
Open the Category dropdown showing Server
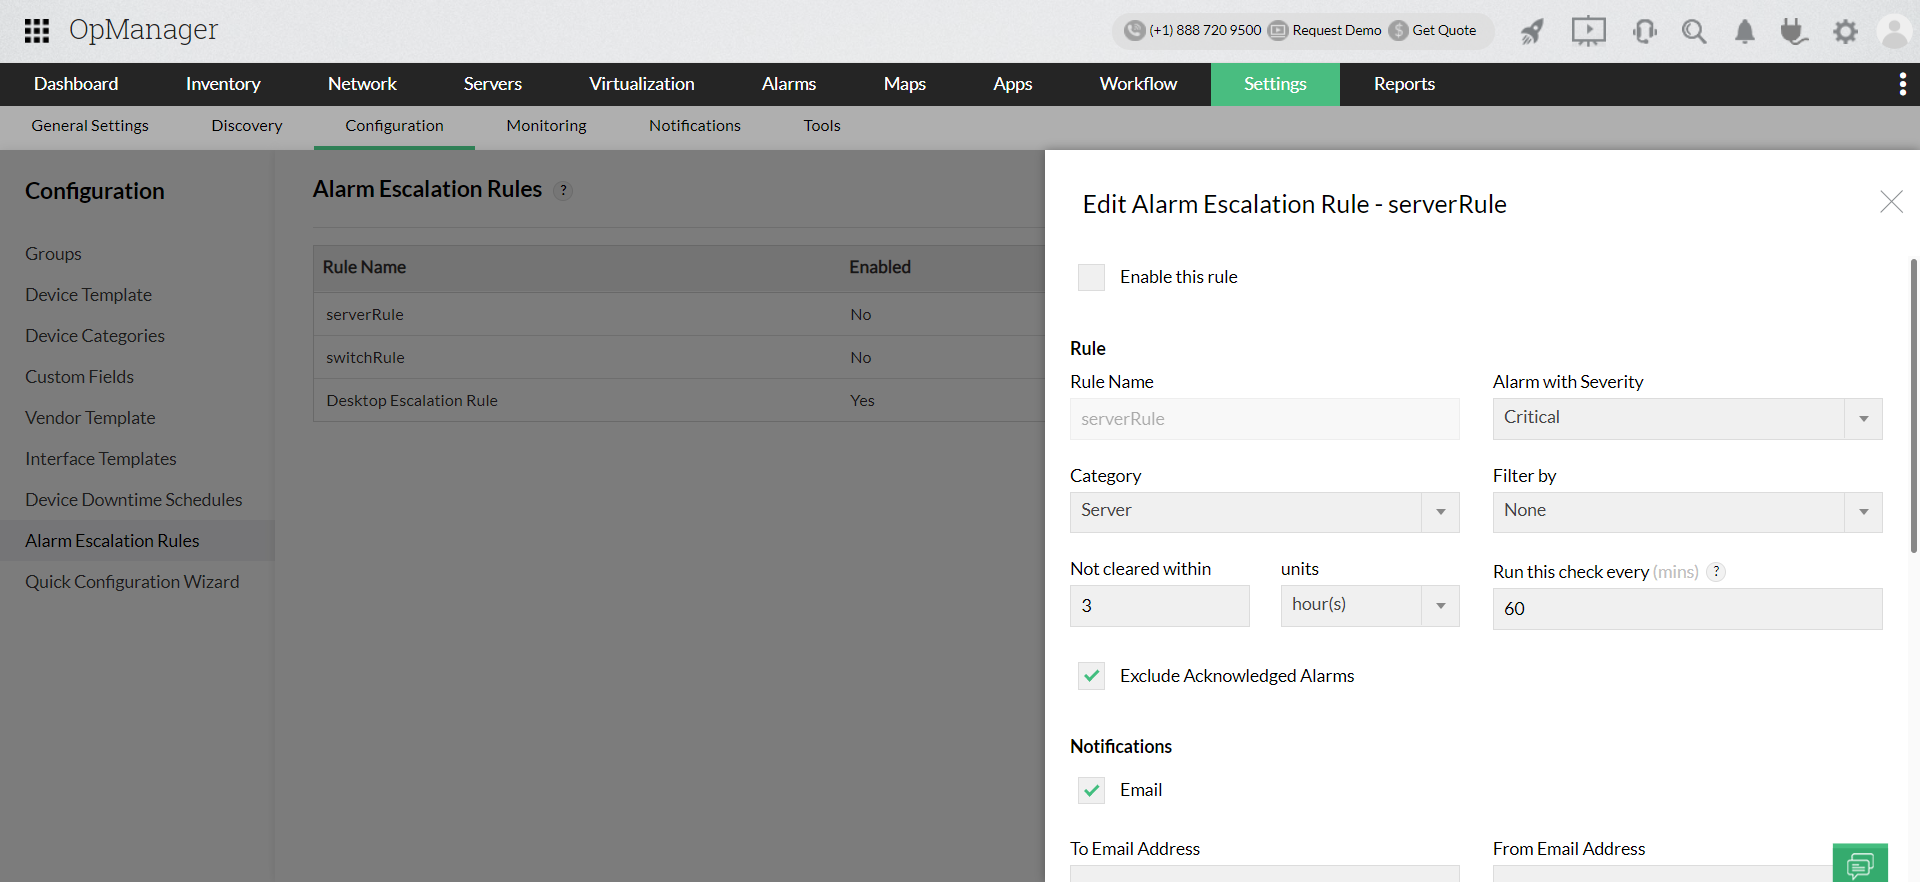click(x=1264, y=512)
